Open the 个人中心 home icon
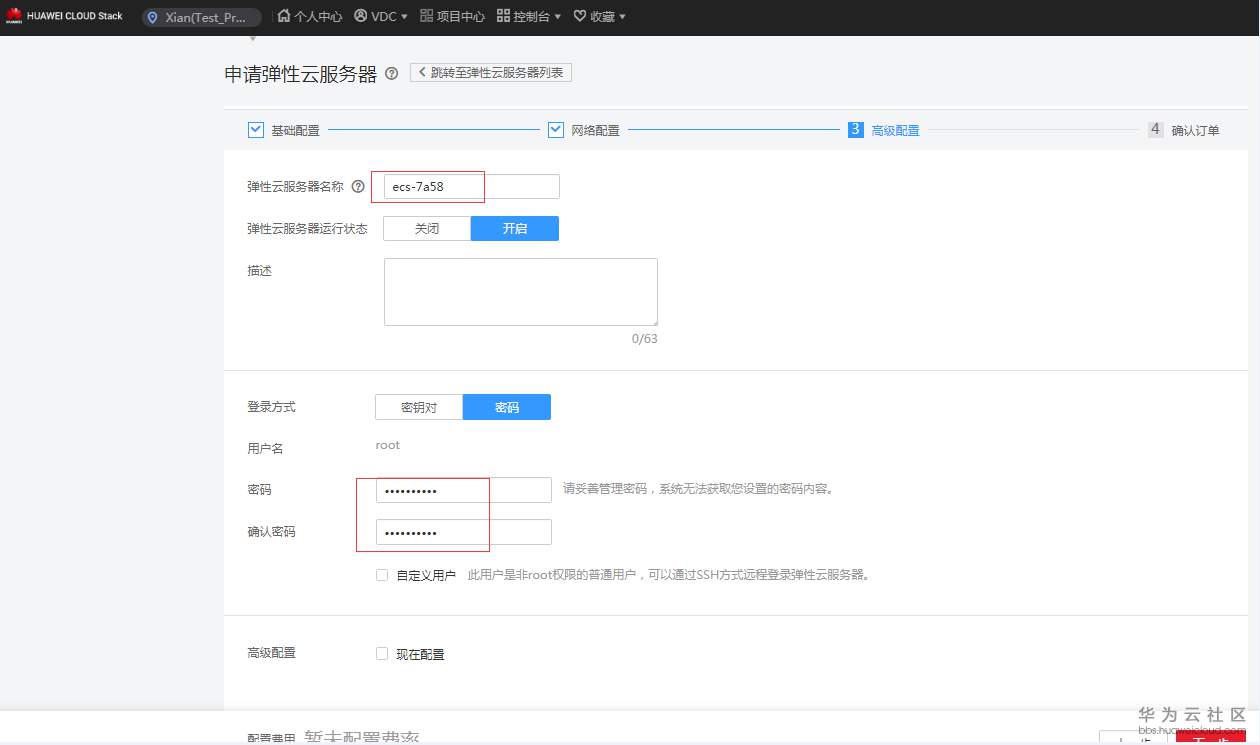The image size is (1260, 745). pos(284,16)
